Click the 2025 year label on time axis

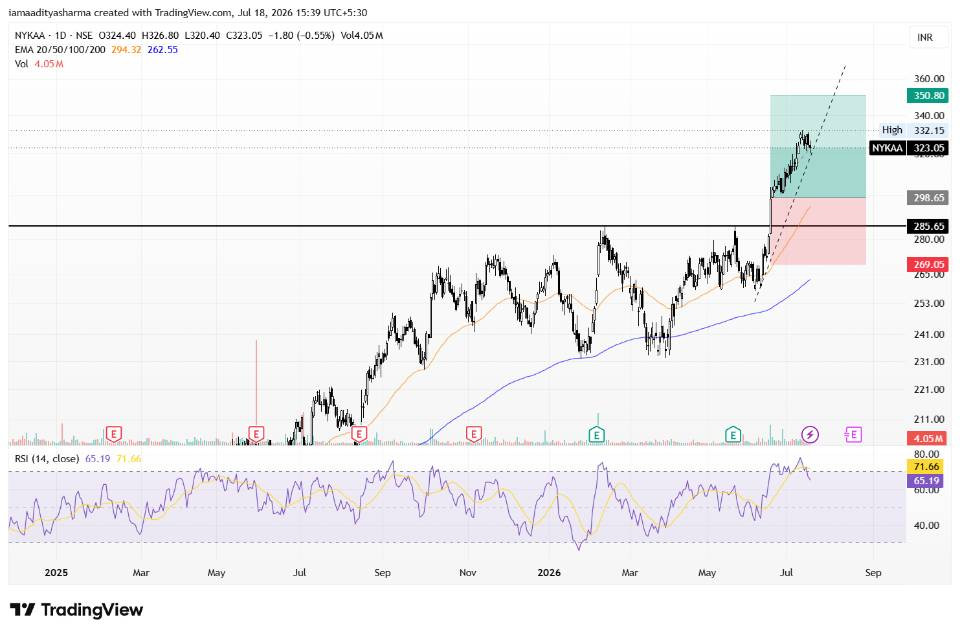point(56,573)
